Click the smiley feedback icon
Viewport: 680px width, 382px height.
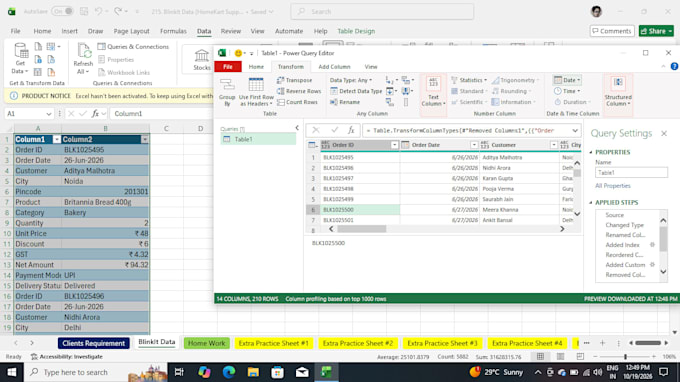[238, 53]
